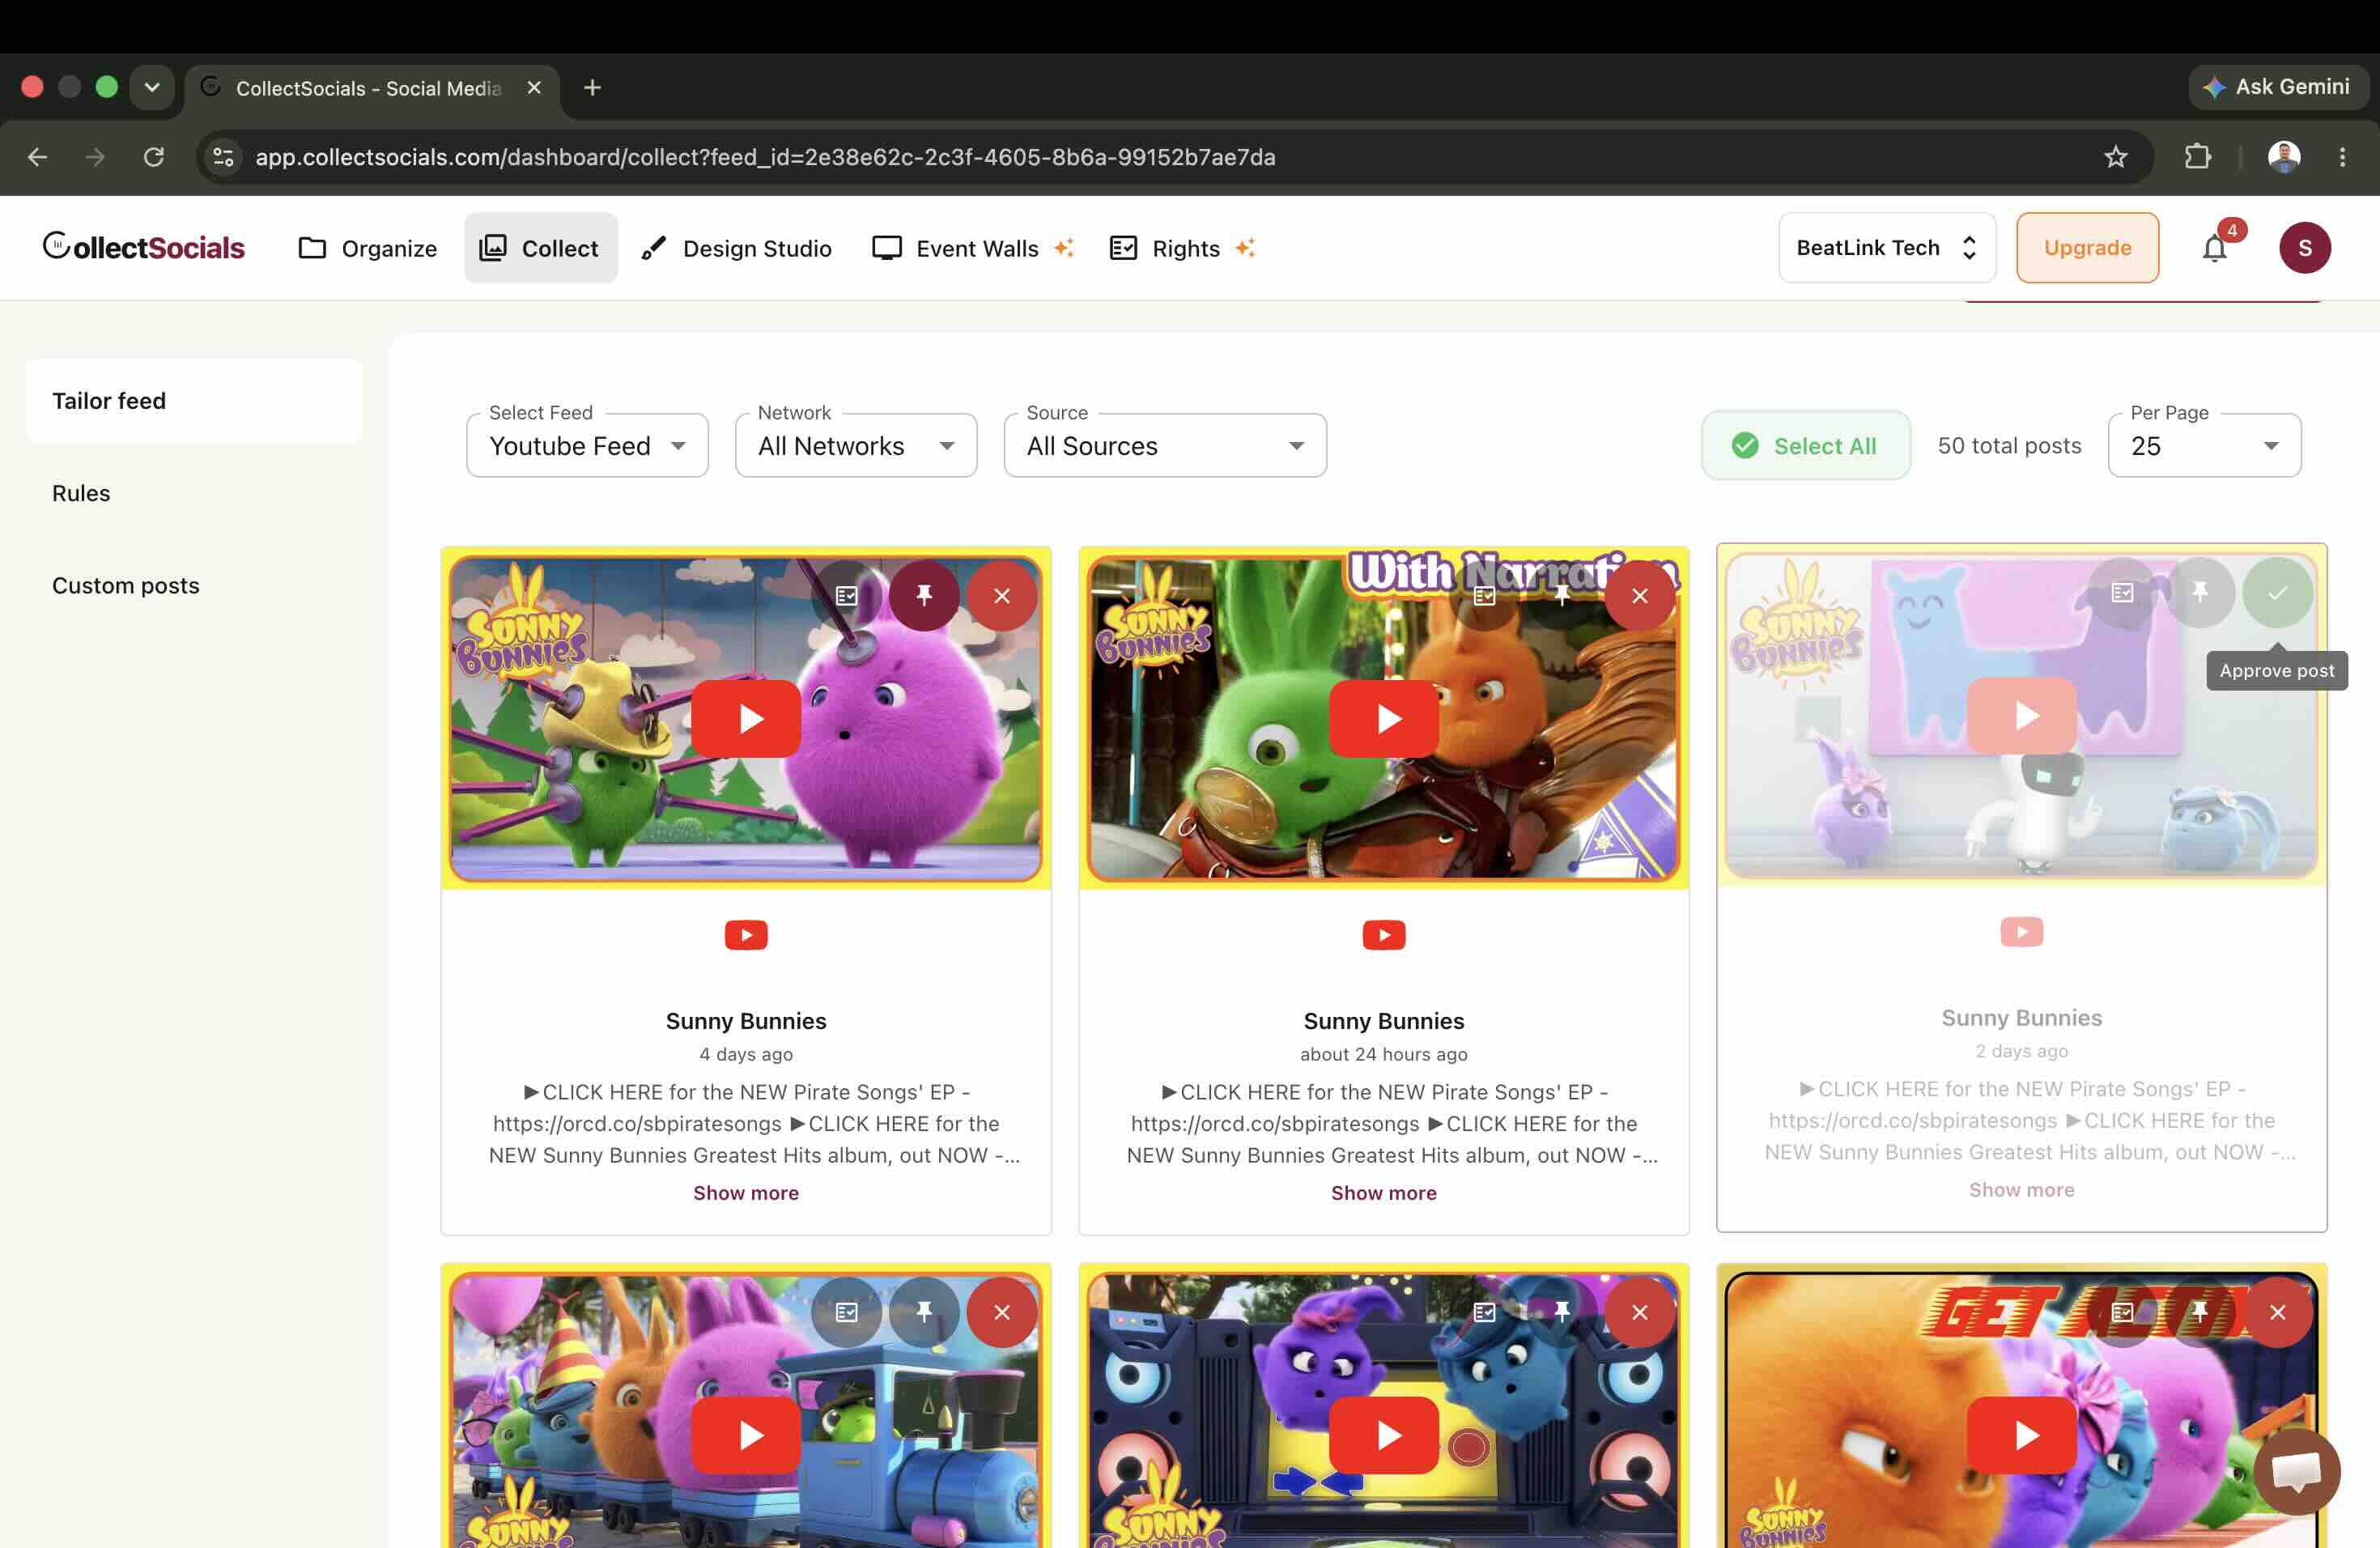Click rights icon on about 24 hours ago post
Screen dimensions: 2380x1548
(1484, 596)
